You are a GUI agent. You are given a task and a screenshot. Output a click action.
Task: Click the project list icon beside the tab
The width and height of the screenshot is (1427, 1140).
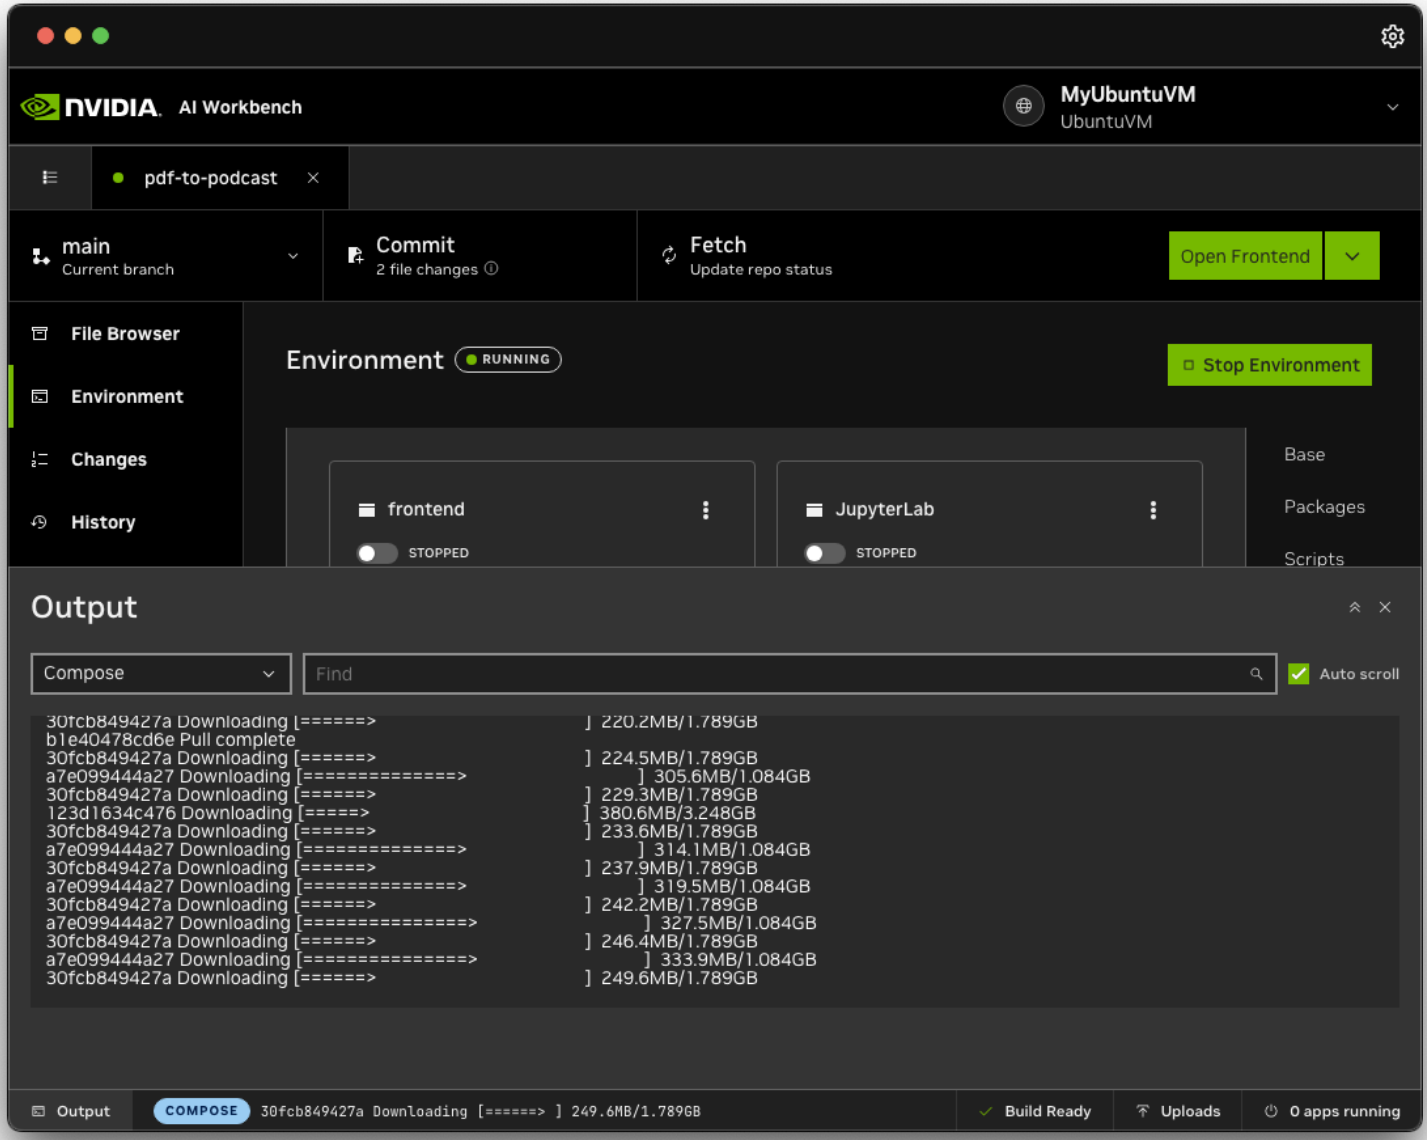(x=50, y=178)
